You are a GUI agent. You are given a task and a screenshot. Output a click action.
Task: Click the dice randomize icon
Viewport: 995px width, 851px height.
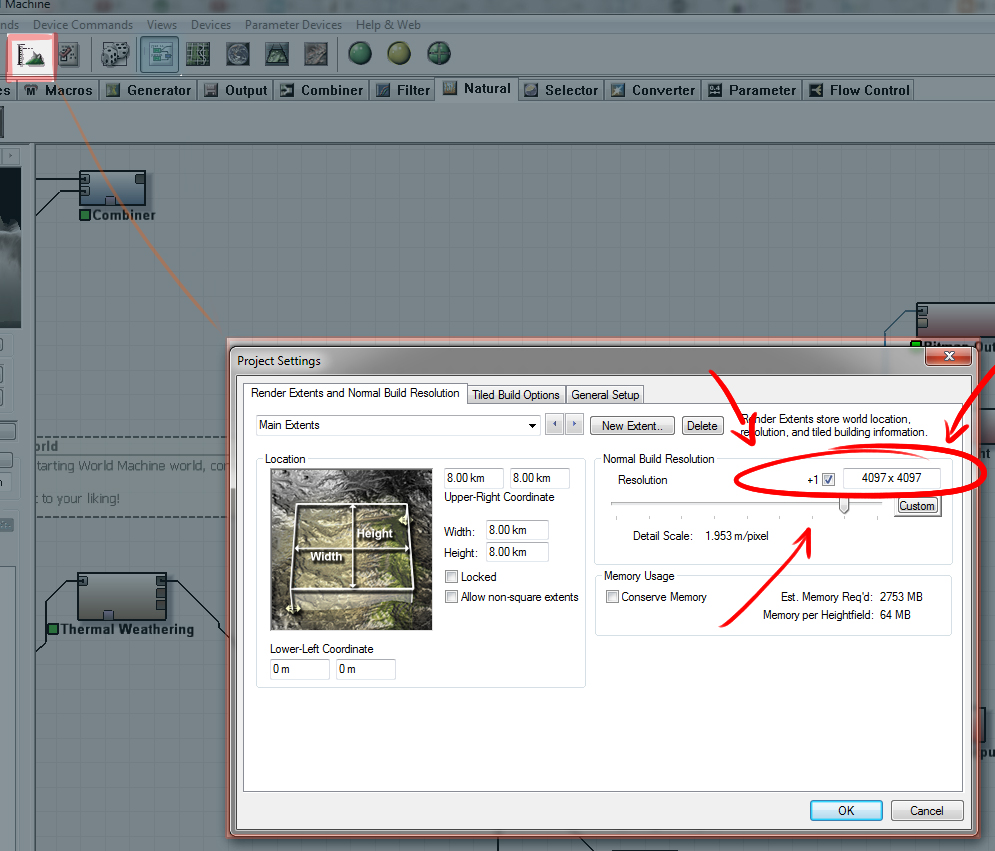(x=115, y=54)
